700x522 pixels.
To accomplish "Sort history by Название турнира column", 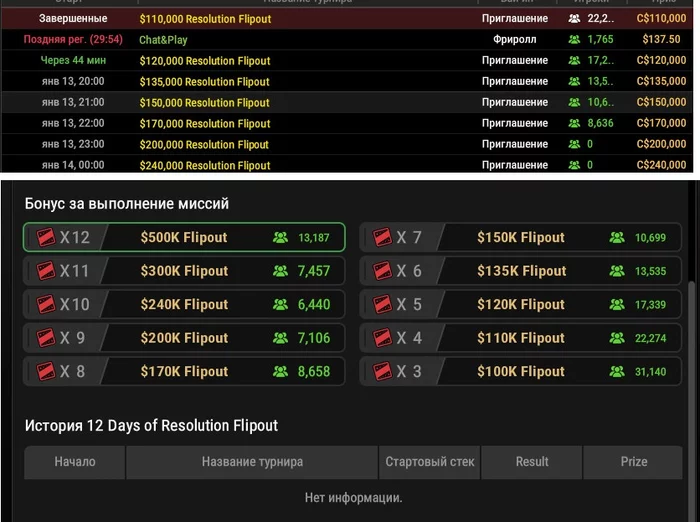I will [252, 462].
